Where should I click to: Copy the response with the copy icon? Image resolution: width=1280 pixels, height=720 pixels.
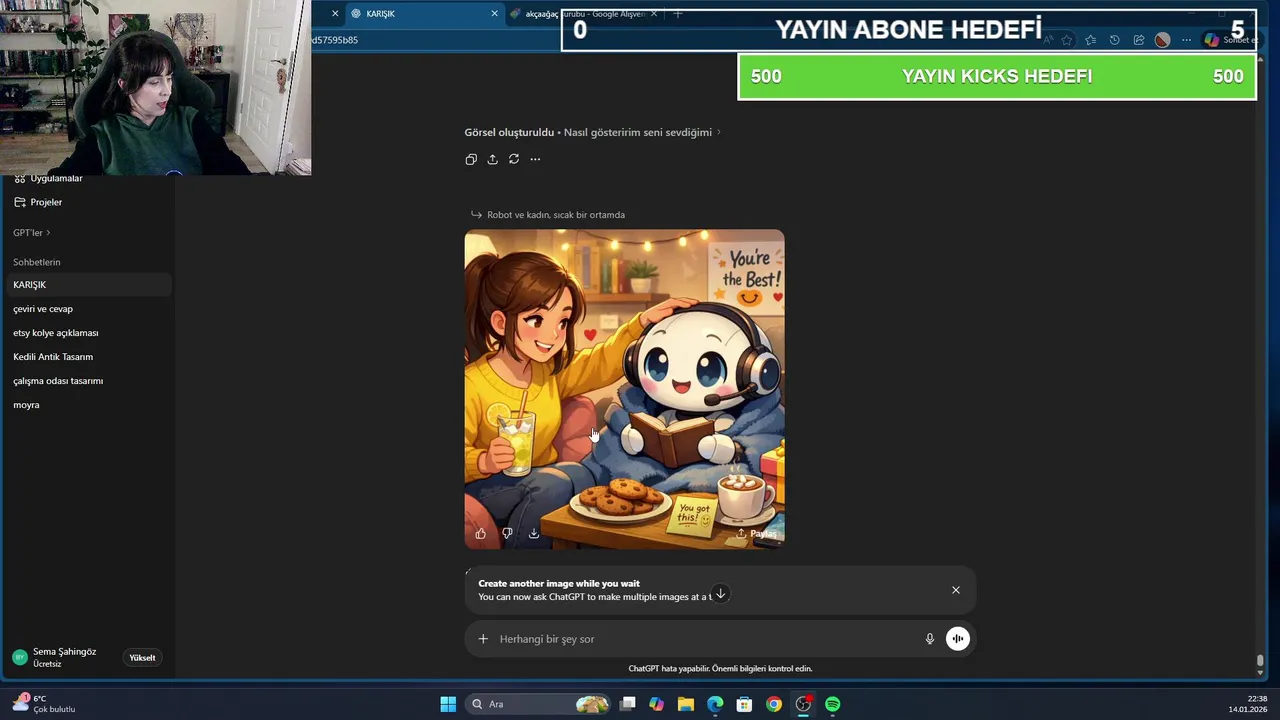click(x=471, y=159)
